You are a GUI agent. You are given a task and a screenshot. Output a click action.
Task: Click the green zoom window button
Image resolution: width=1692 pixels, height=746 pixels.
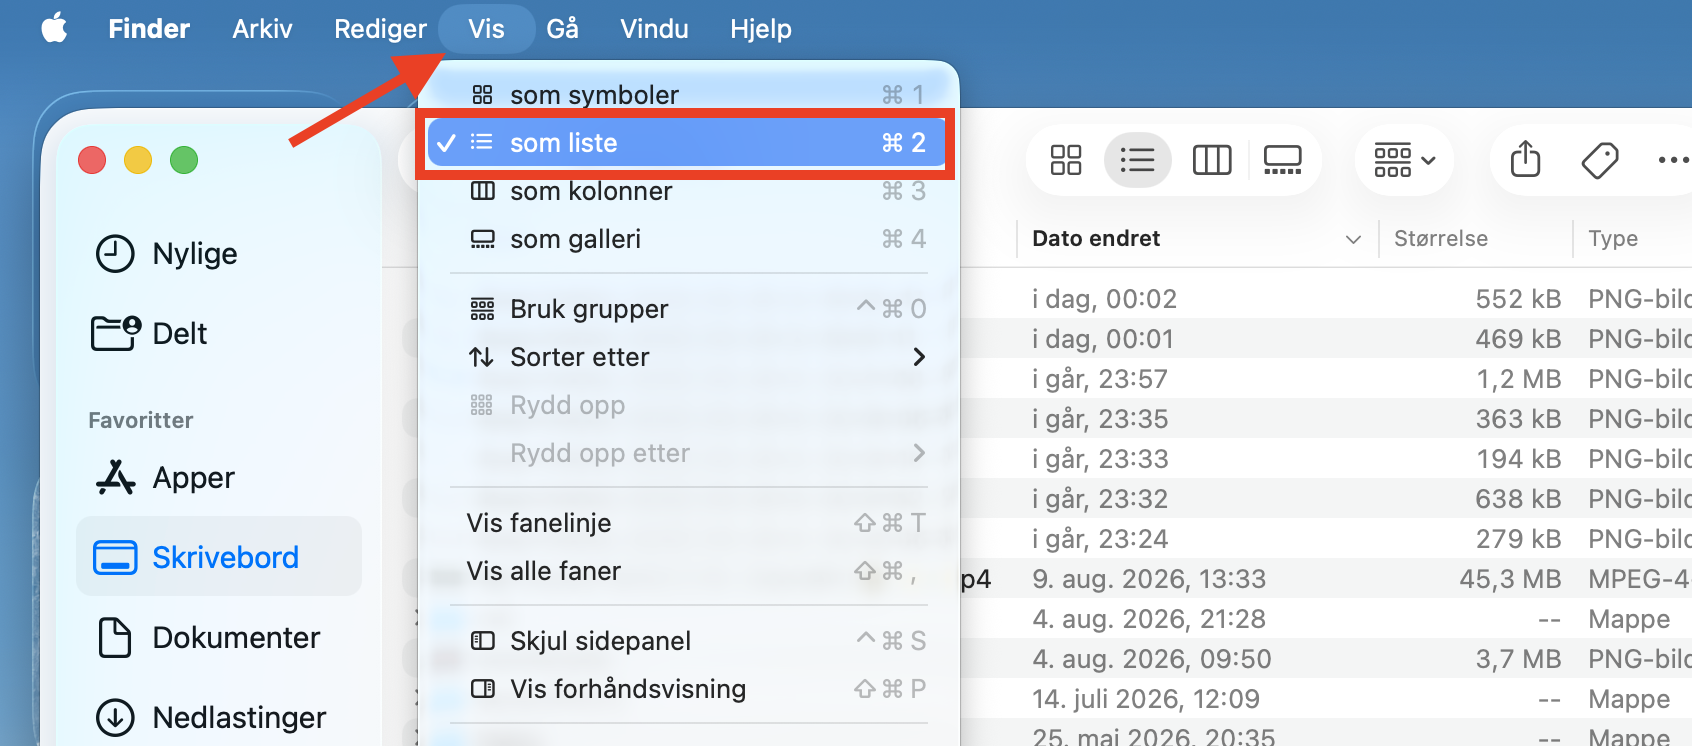pyautogui.click(x=184, y=160)
